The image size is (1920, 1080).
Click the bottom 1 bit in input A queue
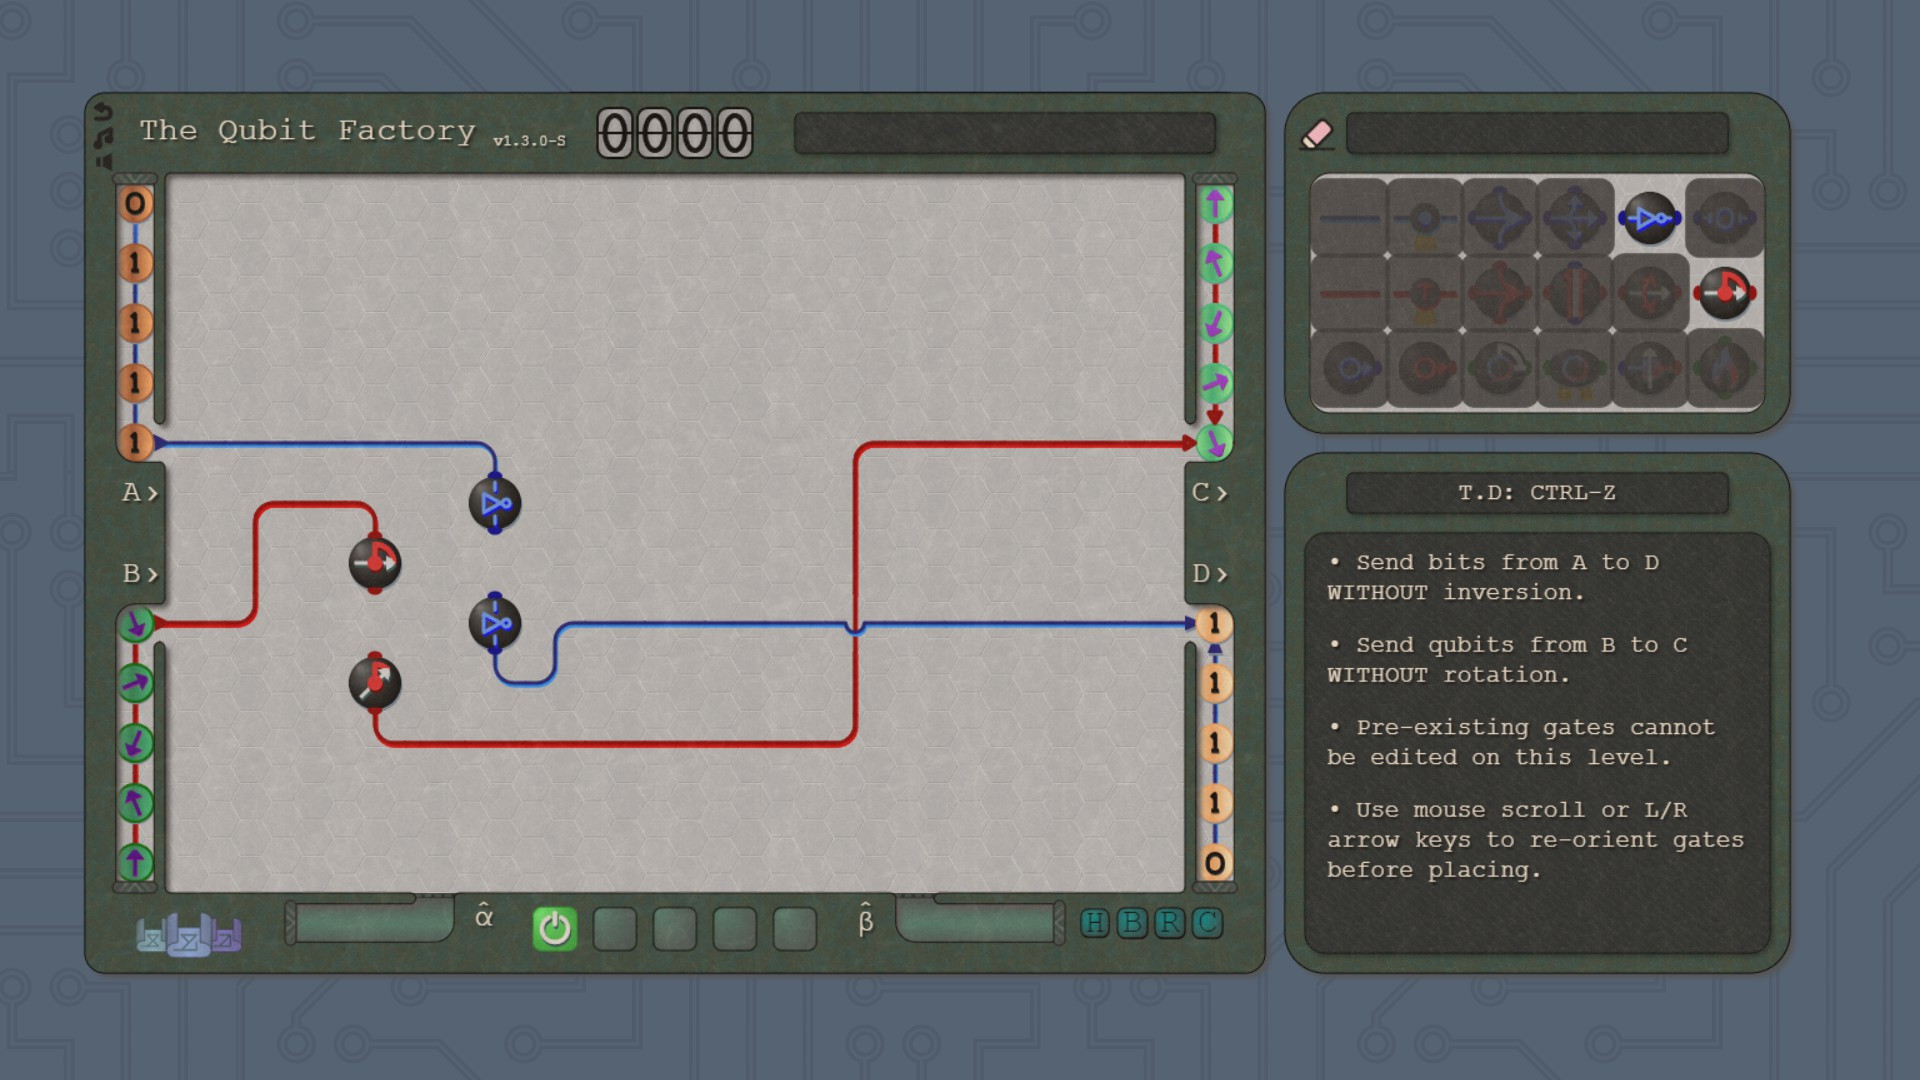tap(135, 442)
